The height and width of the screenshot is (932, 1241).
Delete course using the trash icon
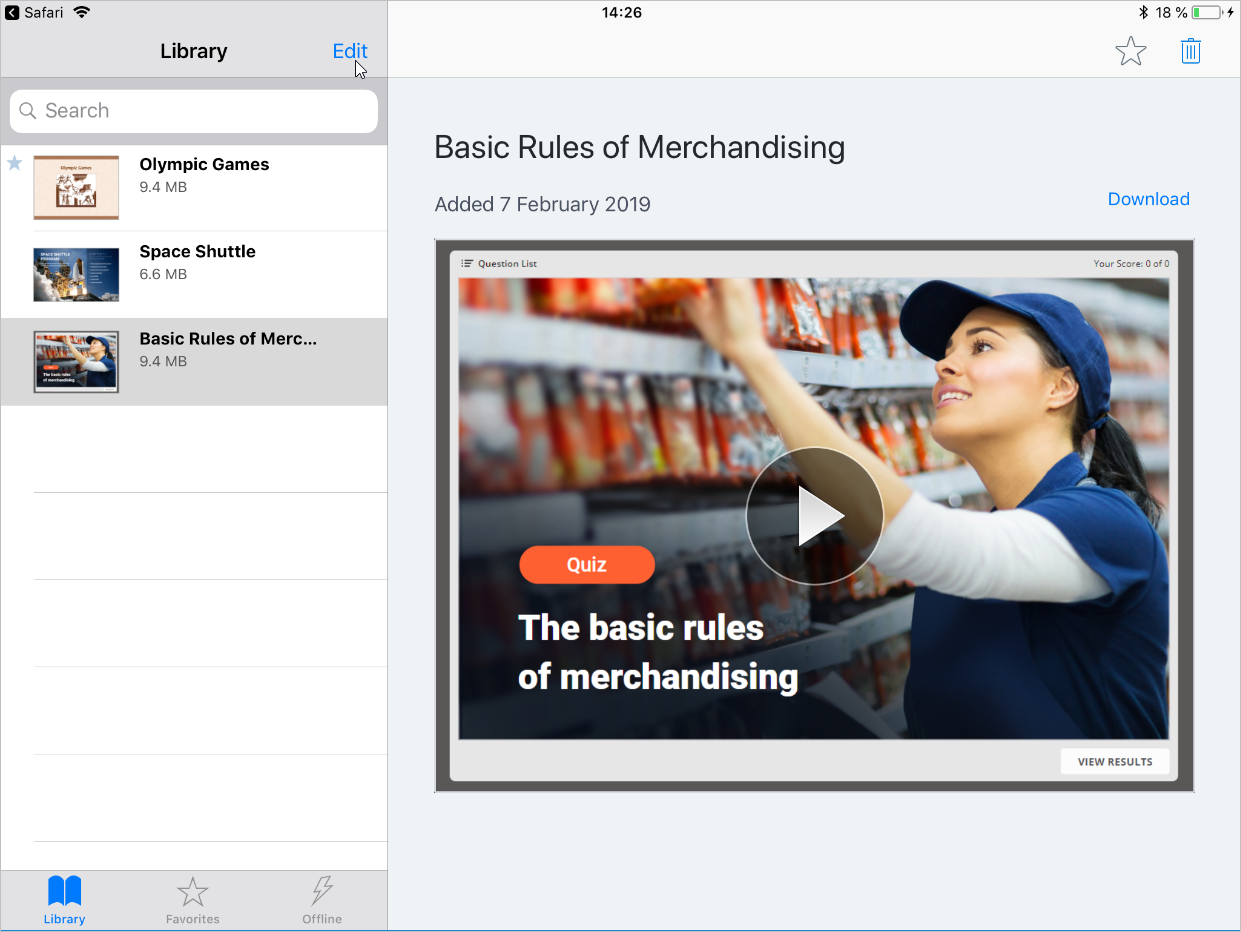(1190, 51)
